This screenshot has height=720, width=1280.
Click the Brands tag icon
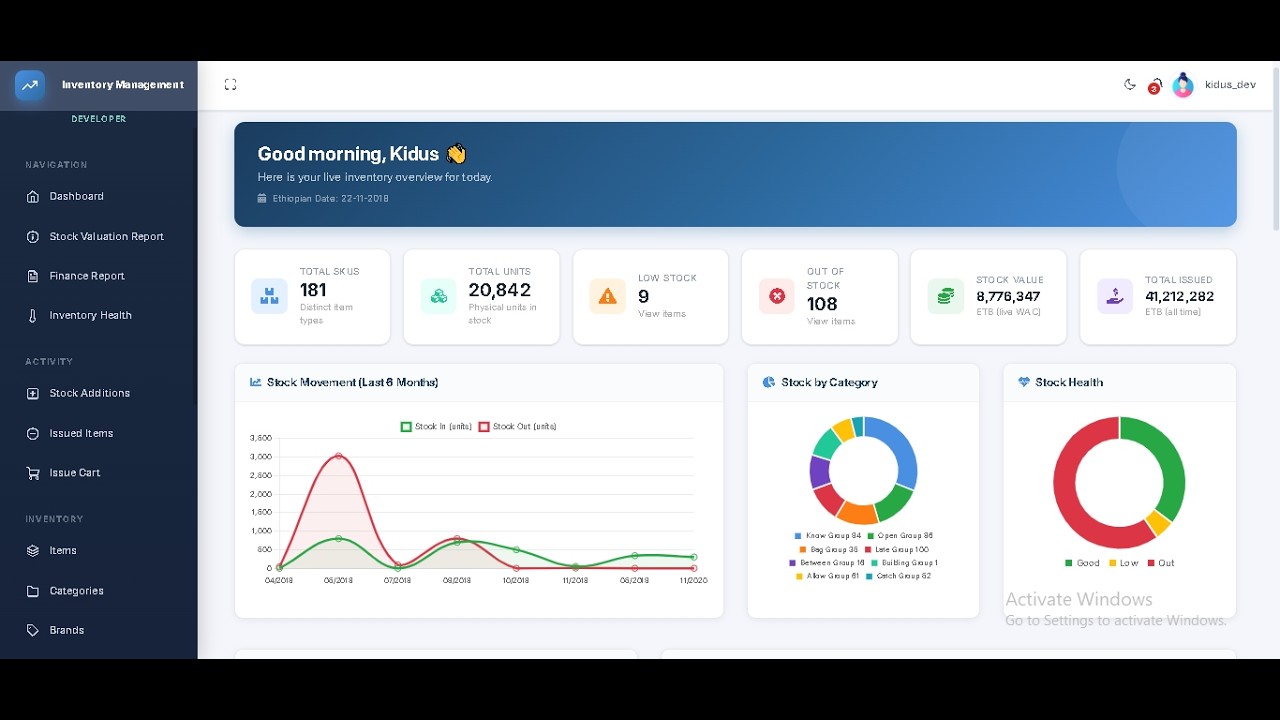tap(33, 631)
